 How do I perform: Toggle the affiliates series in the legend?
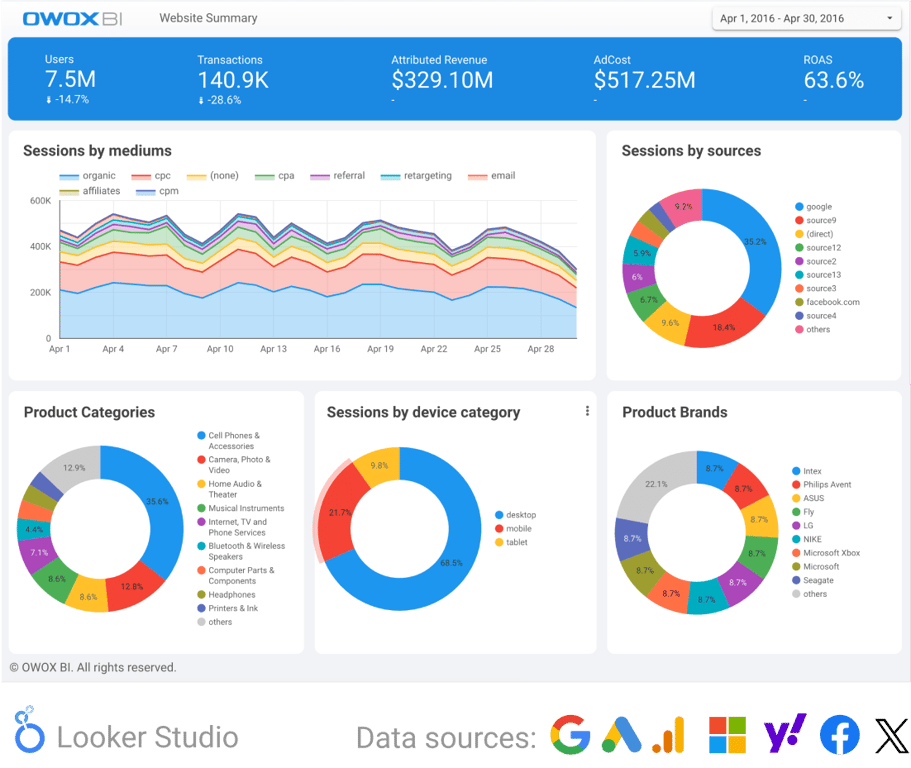click(89, 191)
